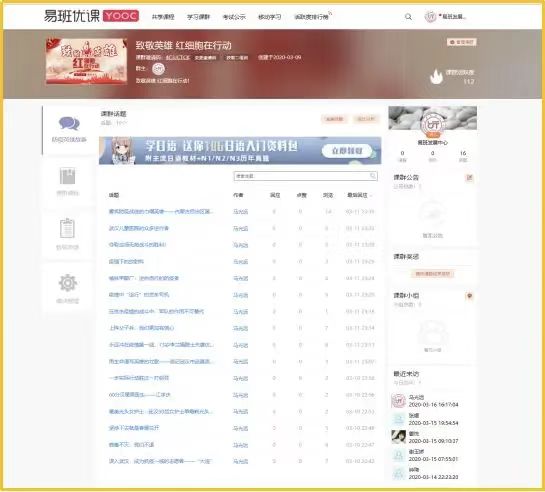Open the clipboard icon in the left sidebar

pyautogui.click(x=67, y=228)
